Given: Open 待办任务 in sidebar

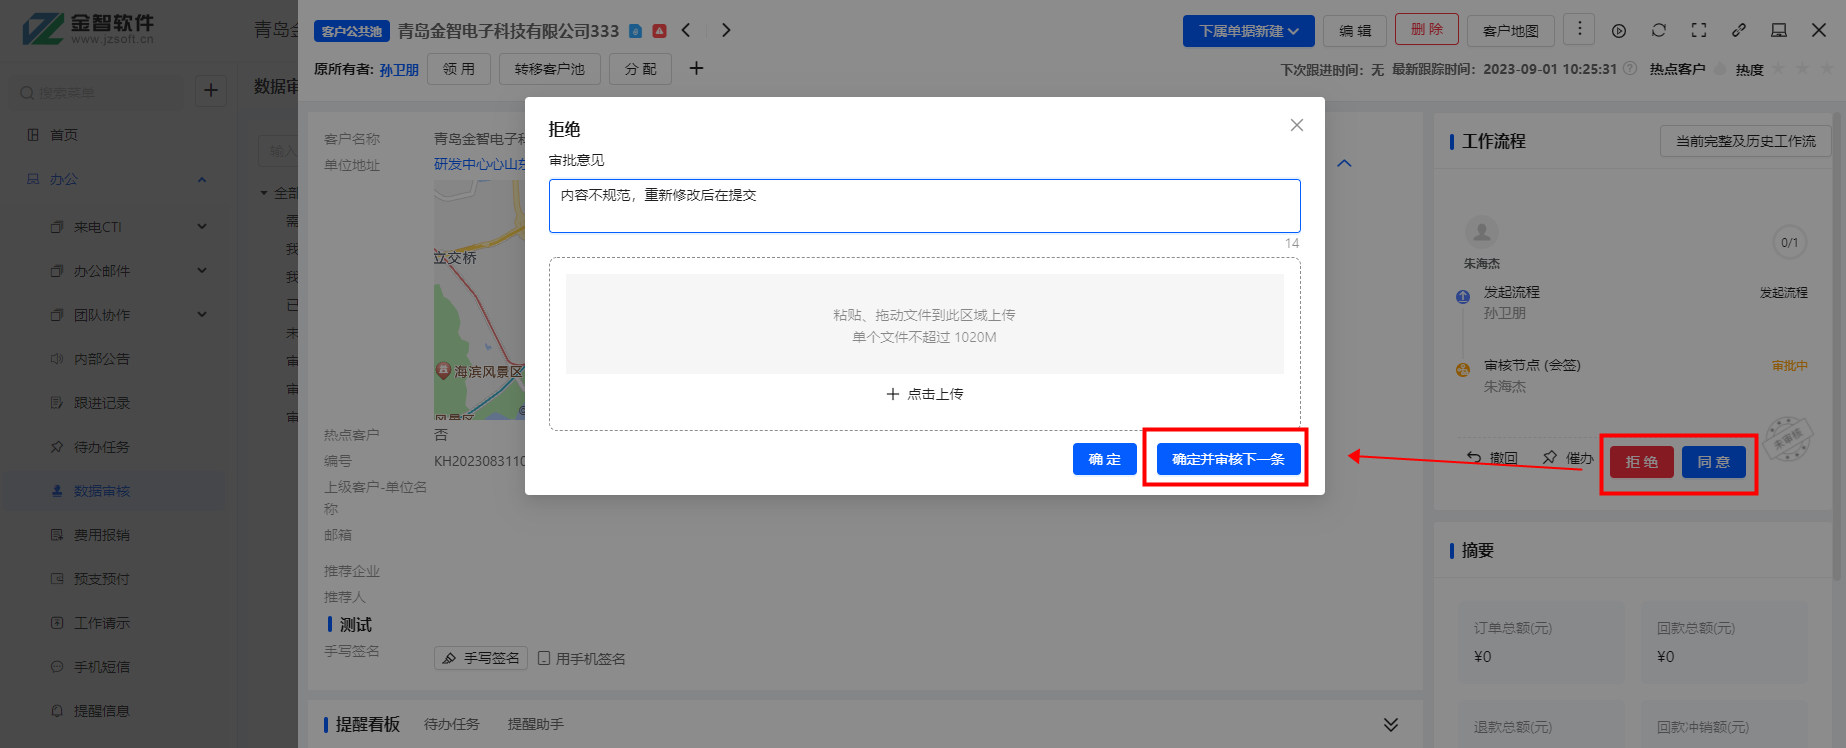Looking at the screenshot, I should tap(102, 447).
